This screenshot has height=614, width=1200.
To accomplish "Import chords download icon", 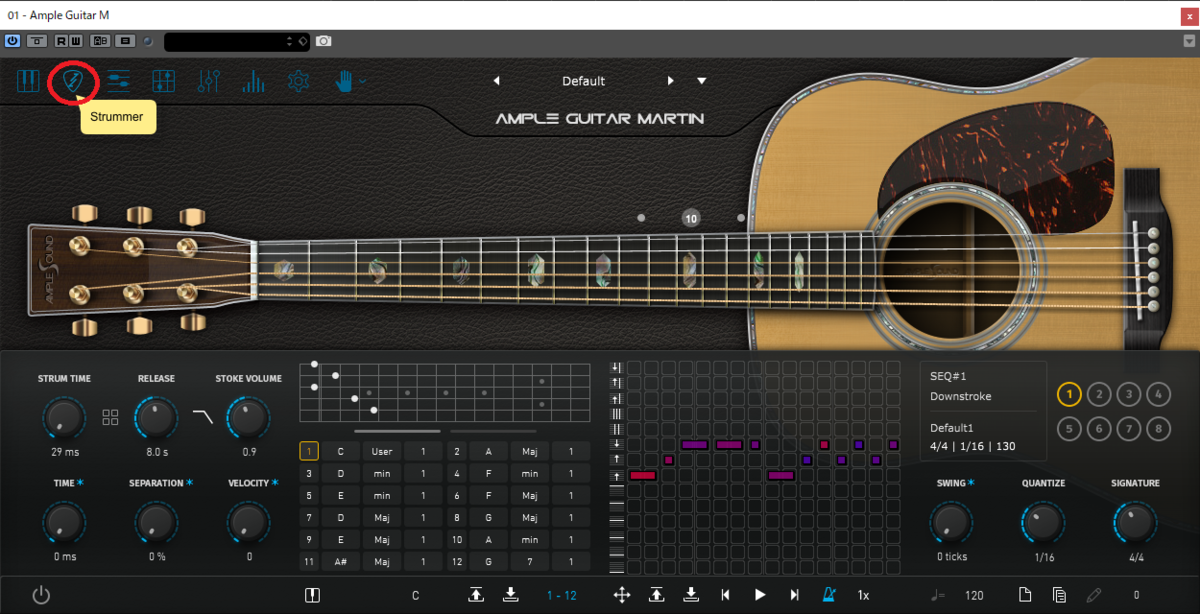I will point(510,595).
